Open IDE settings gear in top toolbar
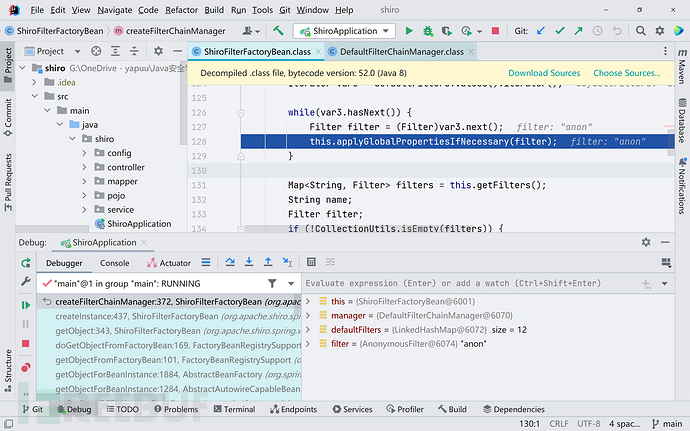690x431 pixels. click(x=660, y=31)
